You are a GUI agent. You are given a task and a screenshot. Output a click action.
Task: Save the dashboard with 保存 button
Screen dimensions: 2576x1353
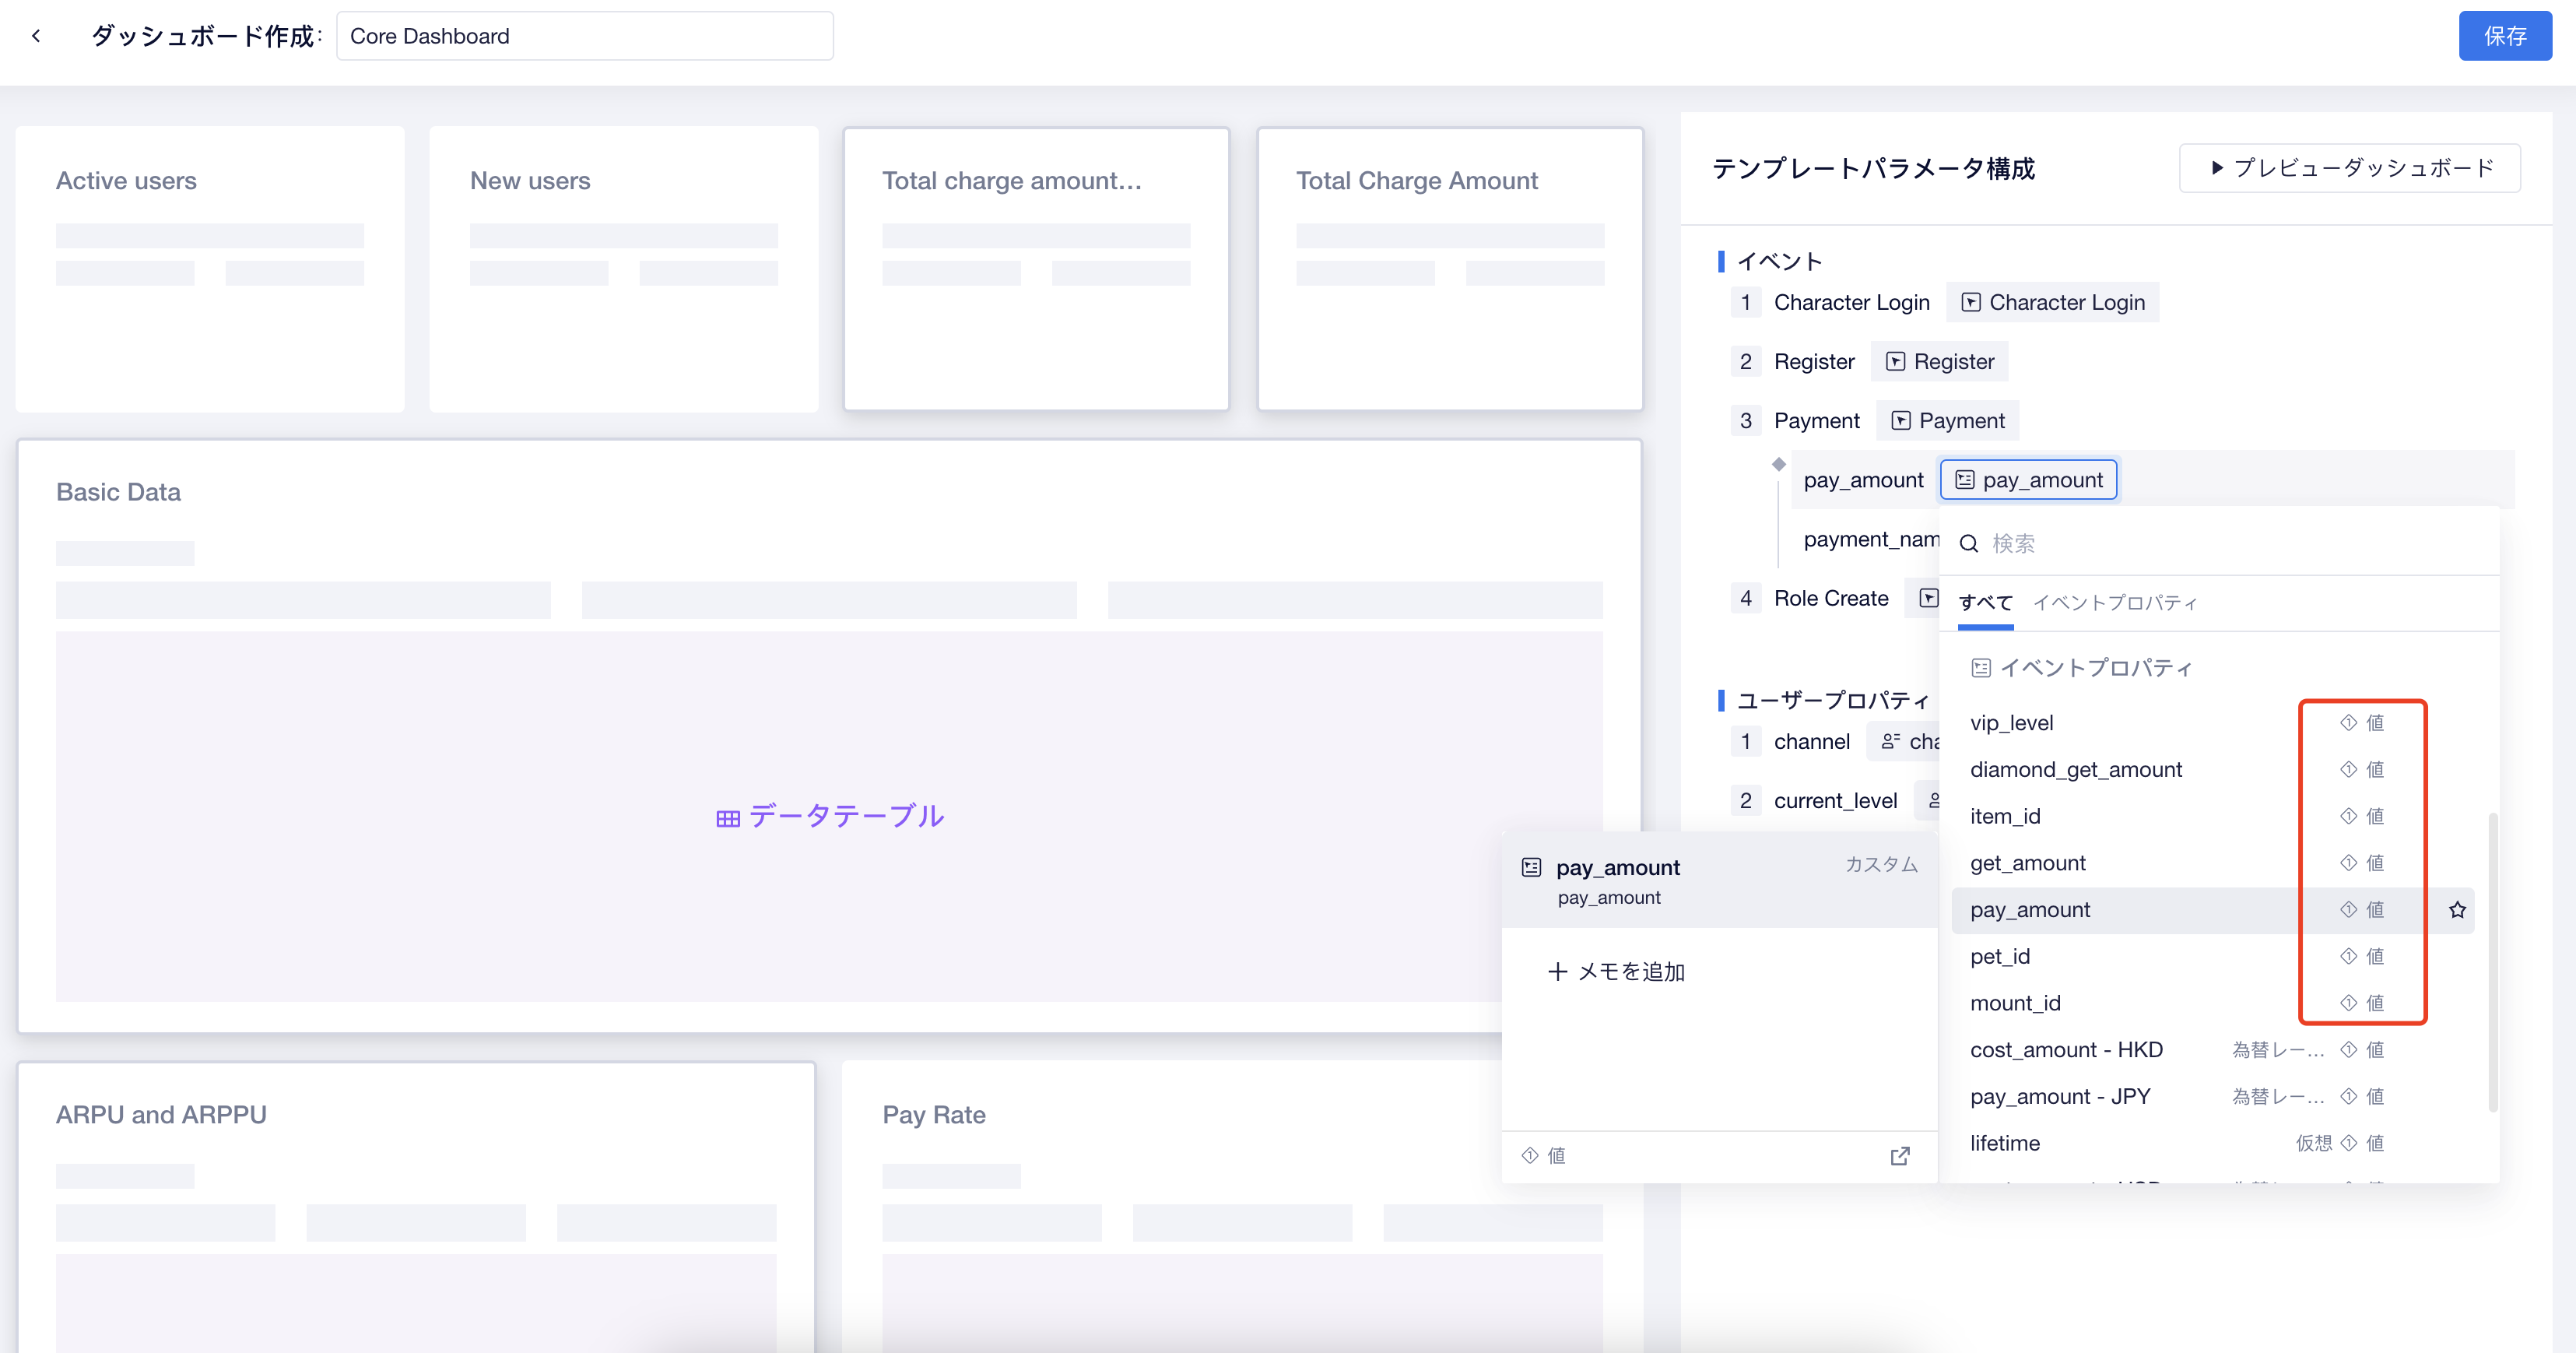pyautogui.click(x=2504, y=36)
